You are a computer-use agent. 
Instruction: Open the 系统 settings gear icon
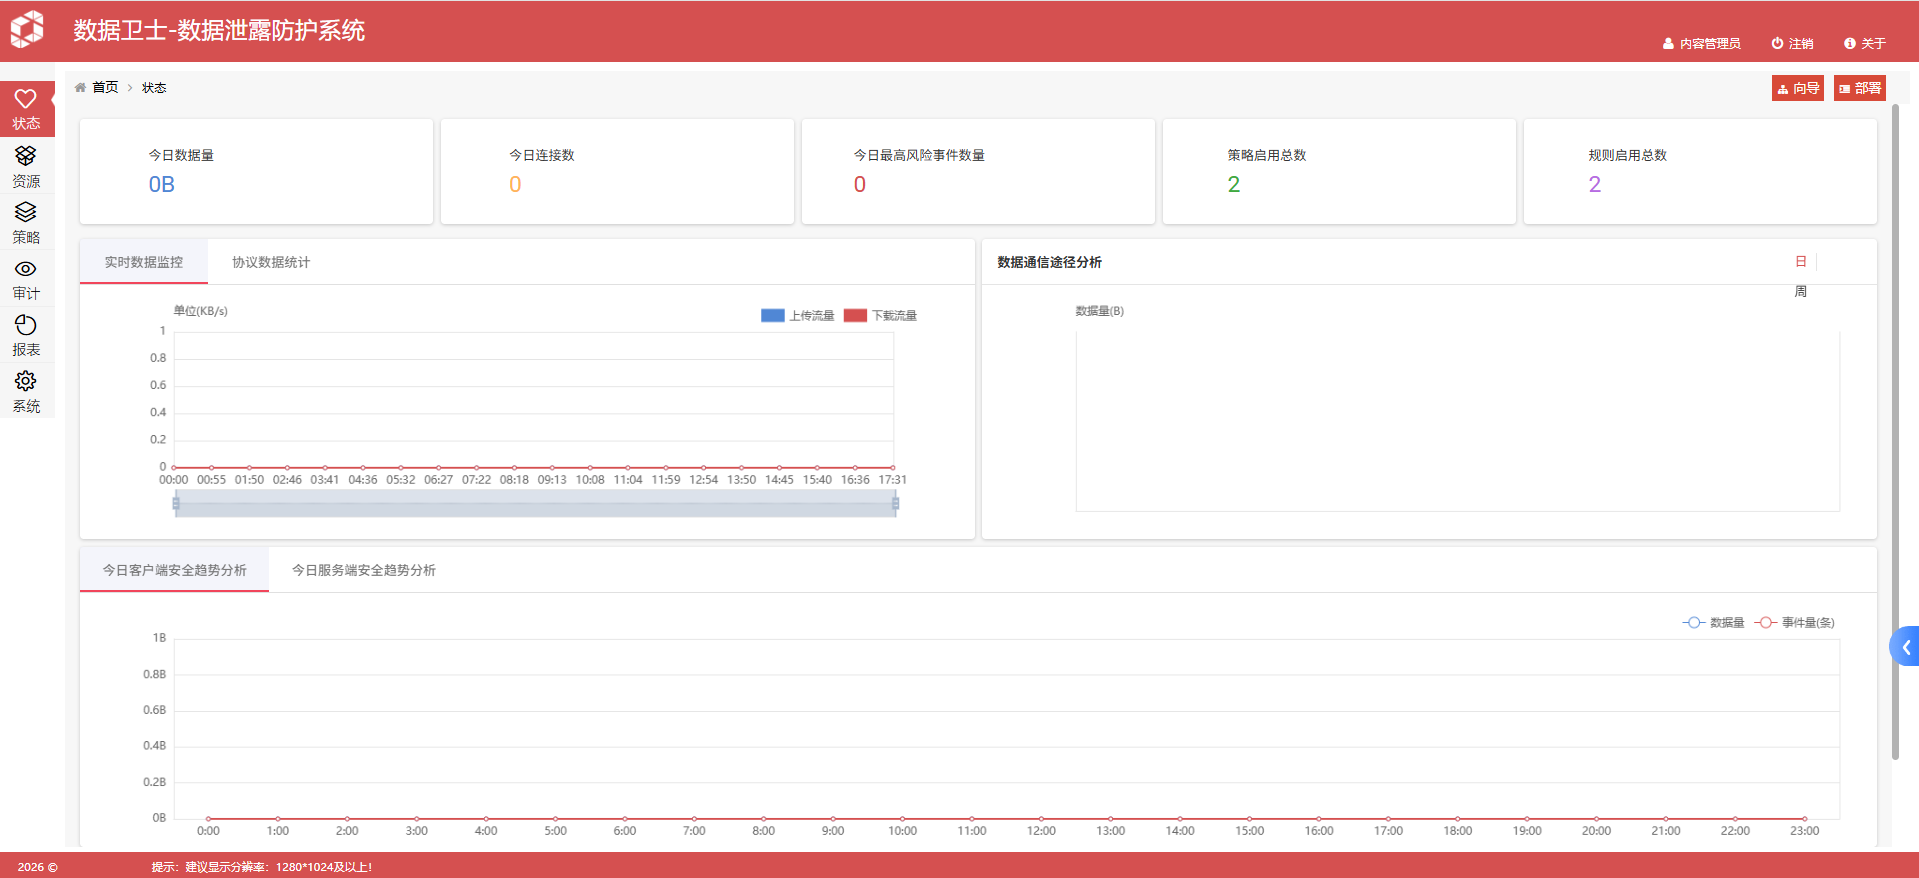(26, 382)
